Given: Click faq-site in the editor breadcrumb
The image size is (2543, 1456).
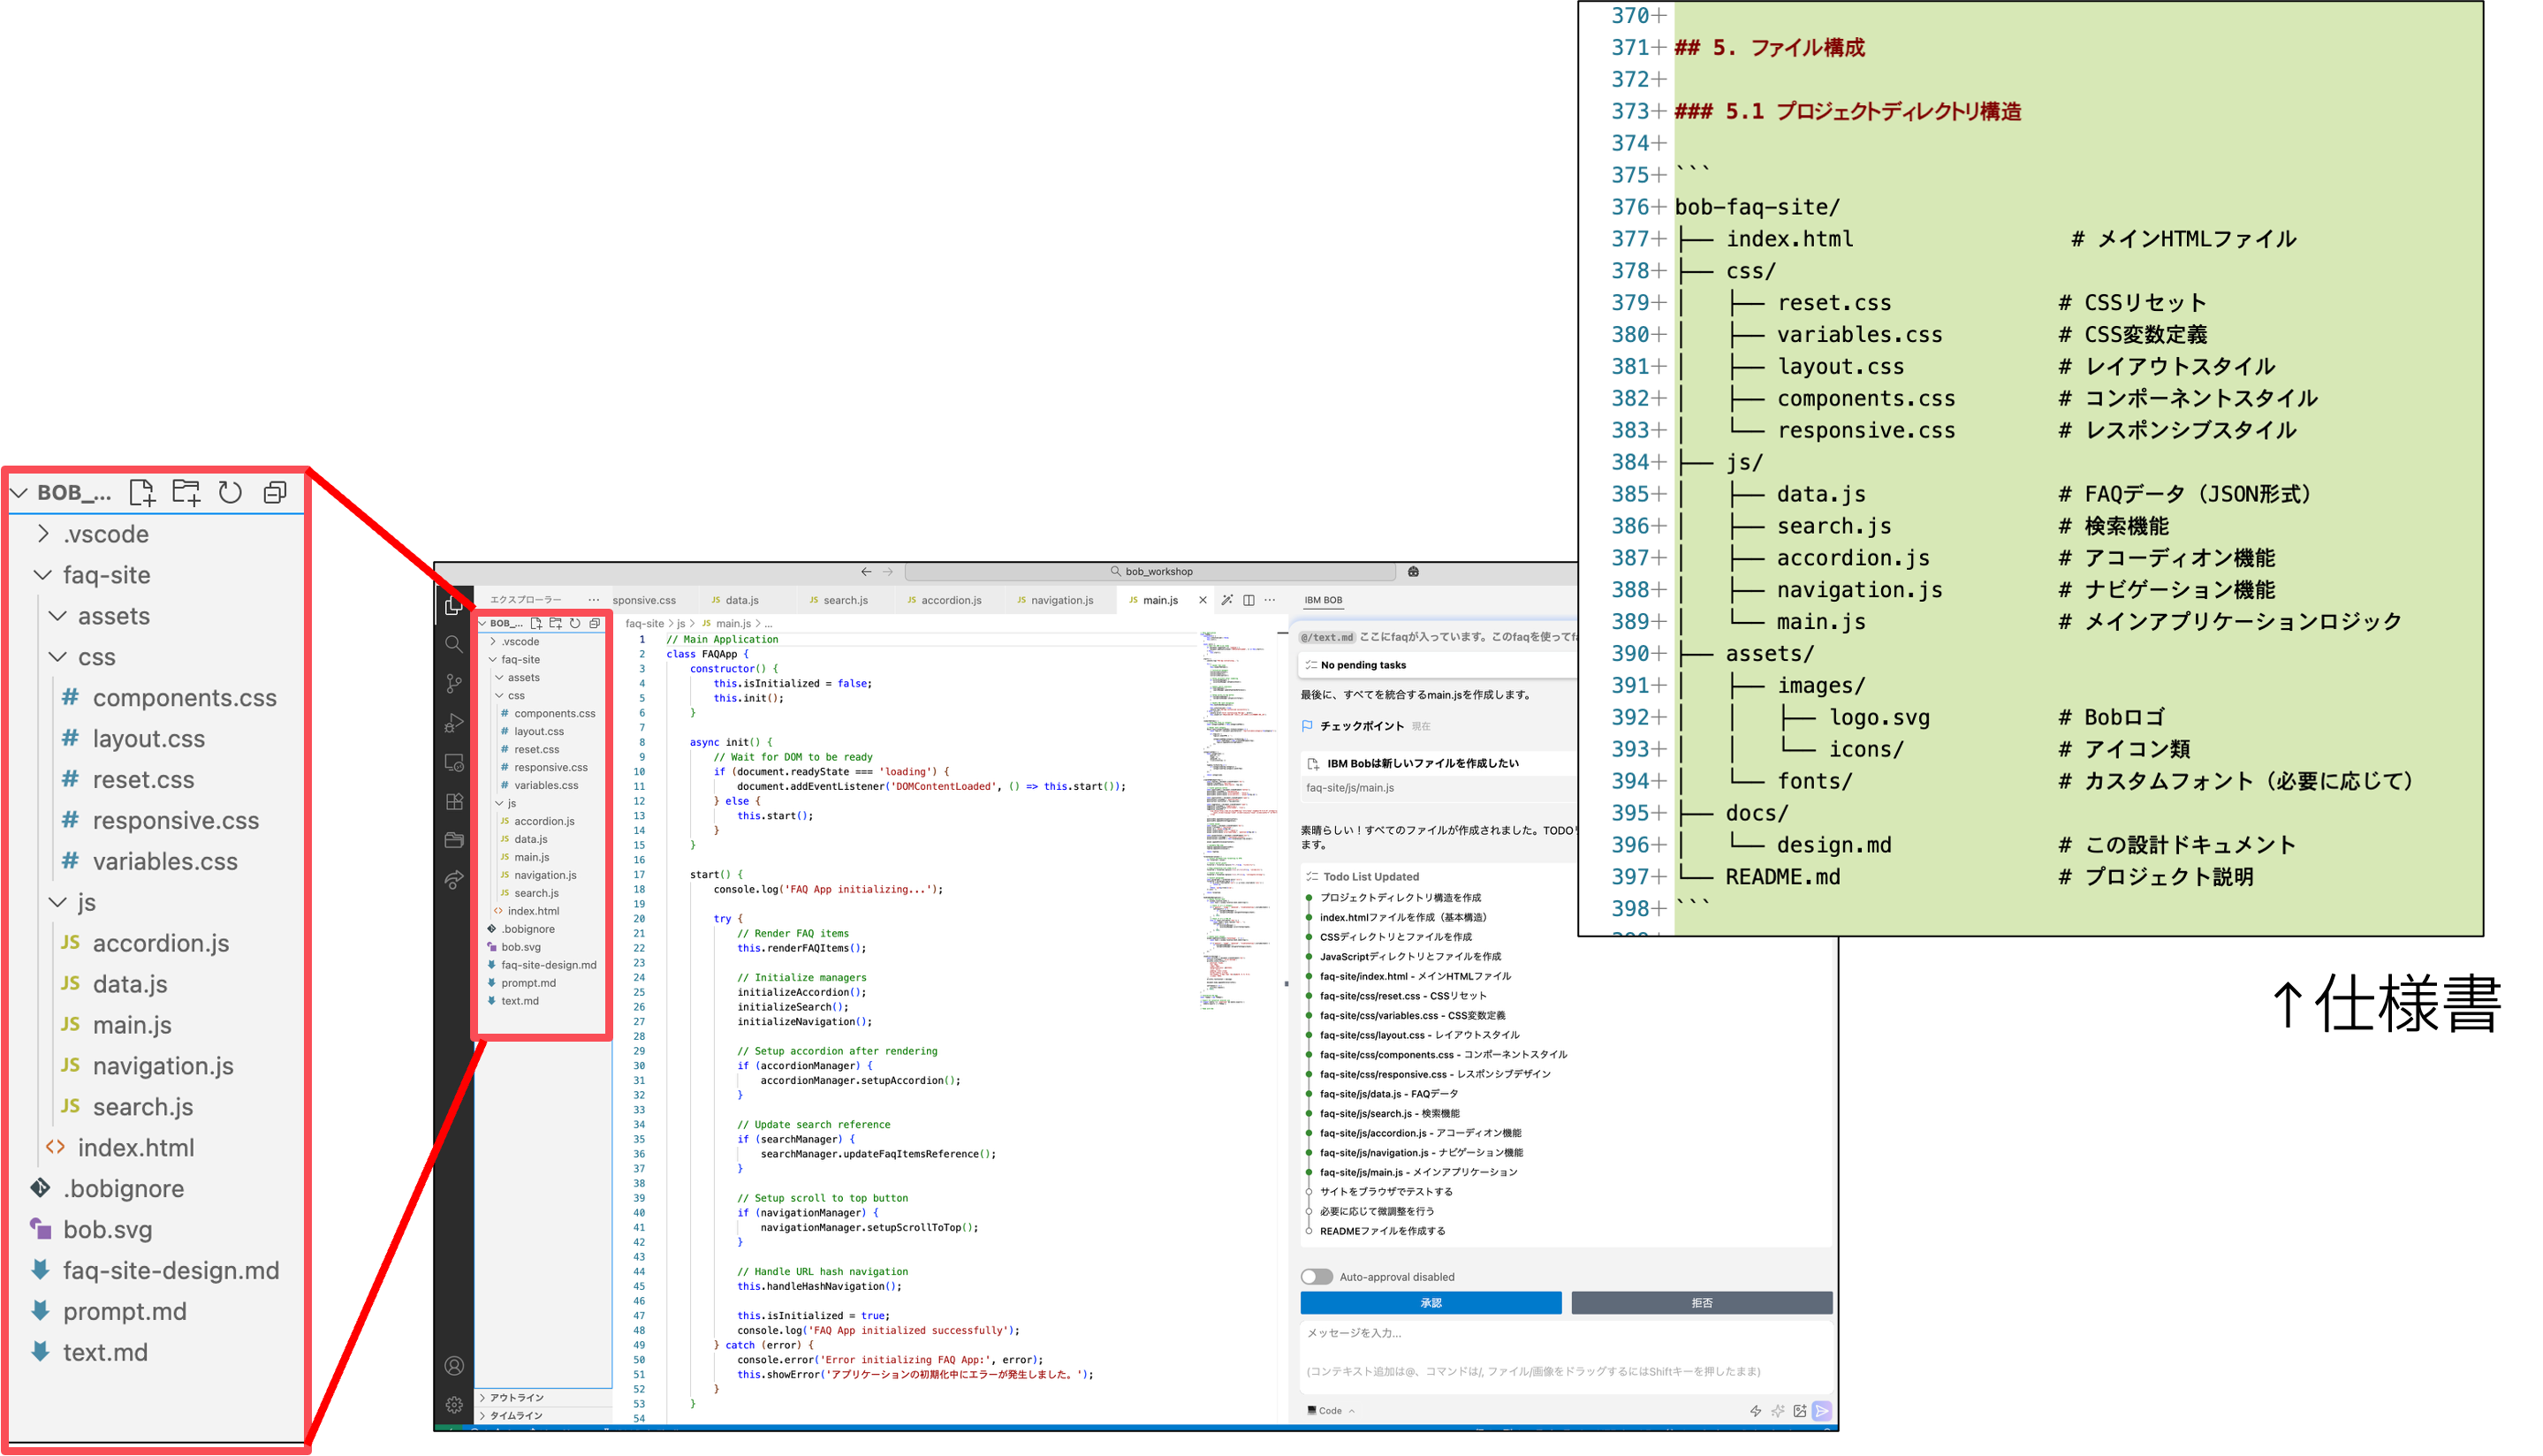Looking at the screenshot, I should 645,624.
